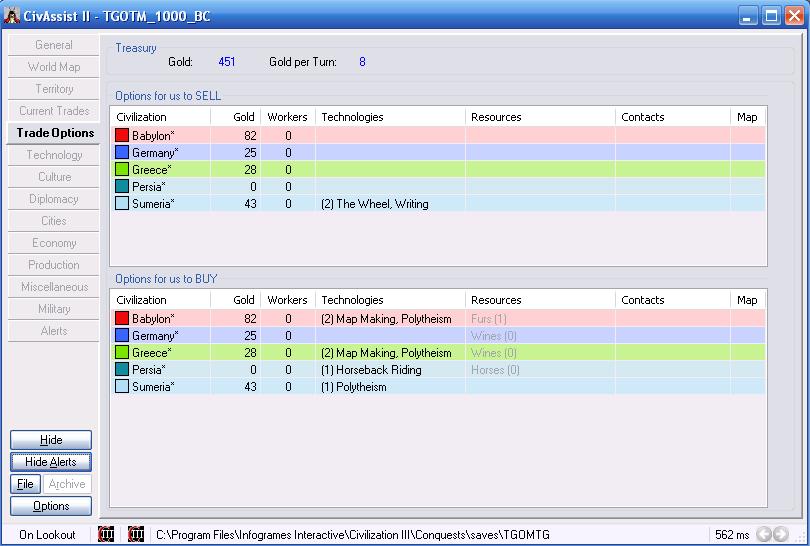The image size is (810, 546).
Task: Click Map column header in SELL list
Action: [x=747, y=117]
